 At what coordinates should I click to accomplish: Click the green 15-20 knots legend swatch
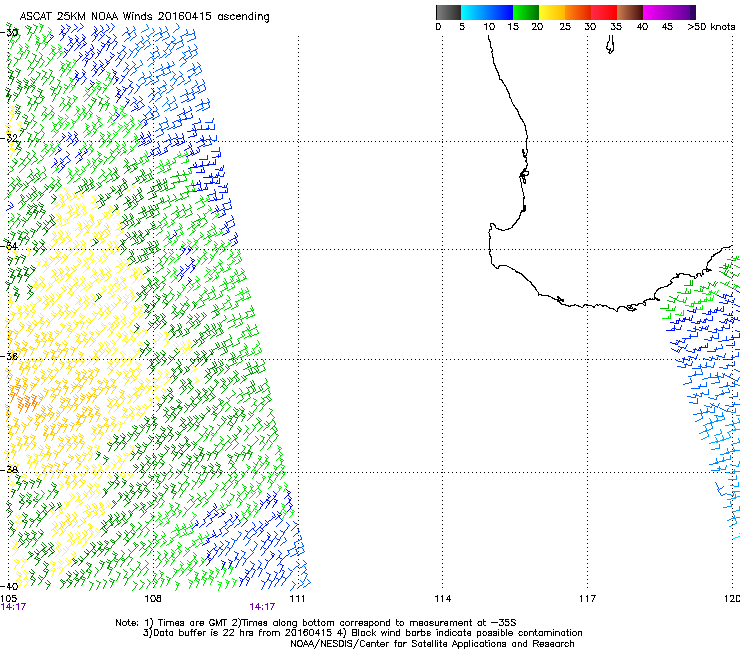pos(526,12)
